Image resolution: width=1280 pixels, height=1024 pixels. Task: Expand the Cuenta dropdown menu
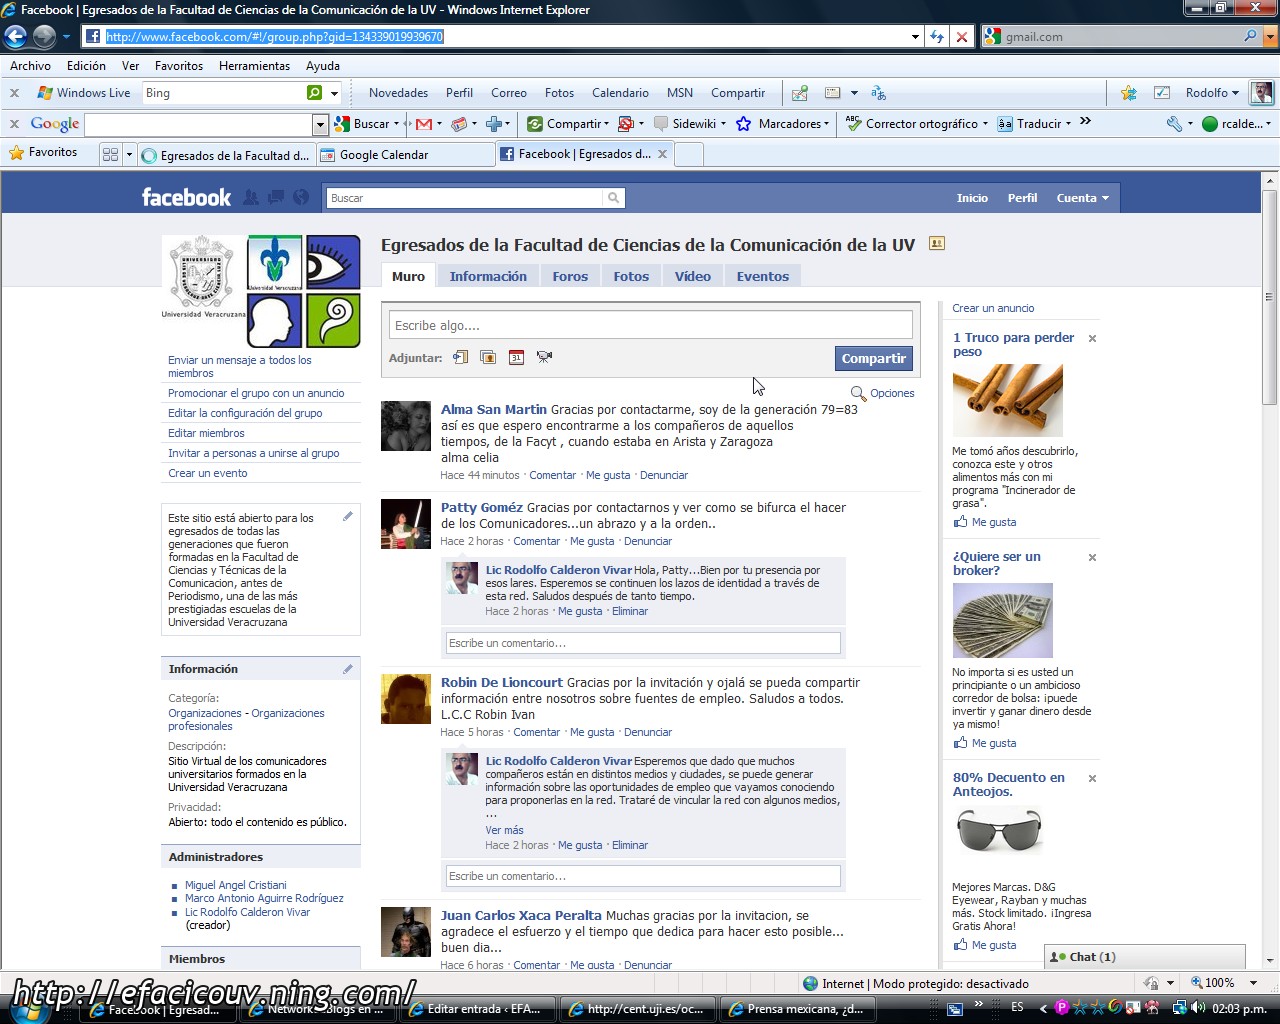pyautogui.click(x=1082, y=198)
